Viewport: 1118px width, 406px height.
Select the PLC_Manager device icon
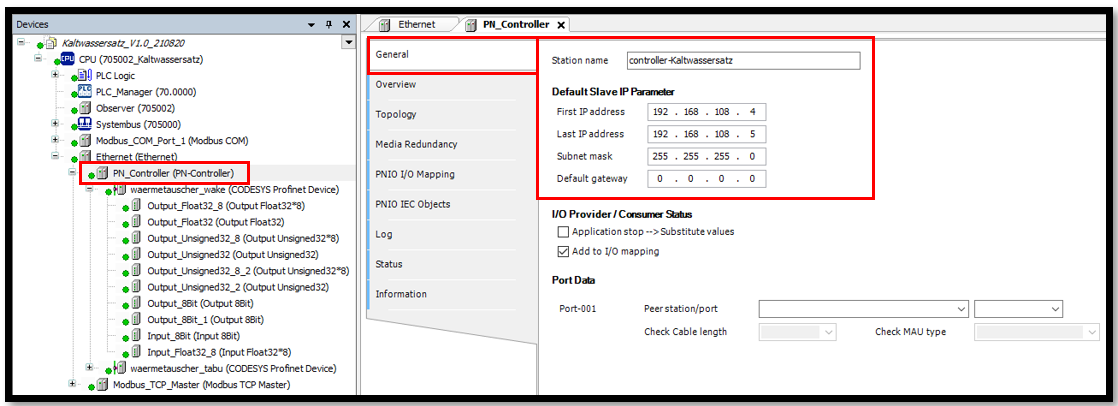point(85,91)
